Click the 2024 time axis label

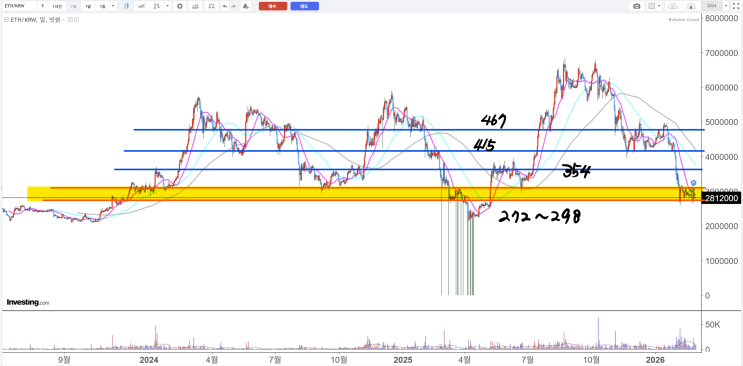point(149,359)
